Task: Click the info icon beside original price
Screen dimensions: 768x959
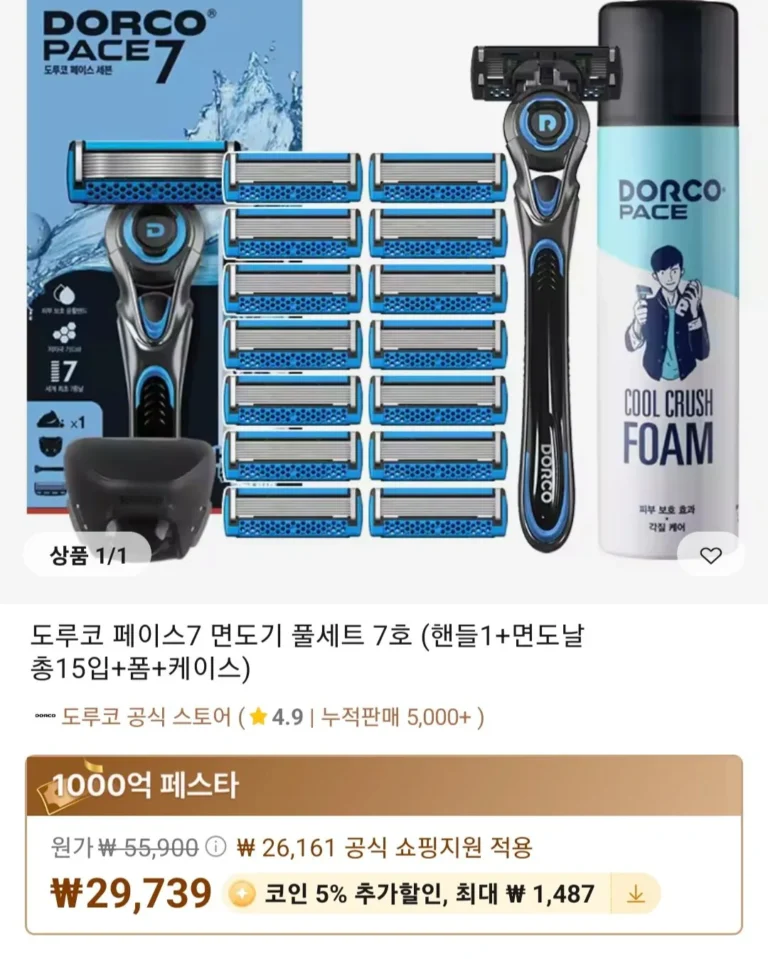Action: [x=215, y=848]
